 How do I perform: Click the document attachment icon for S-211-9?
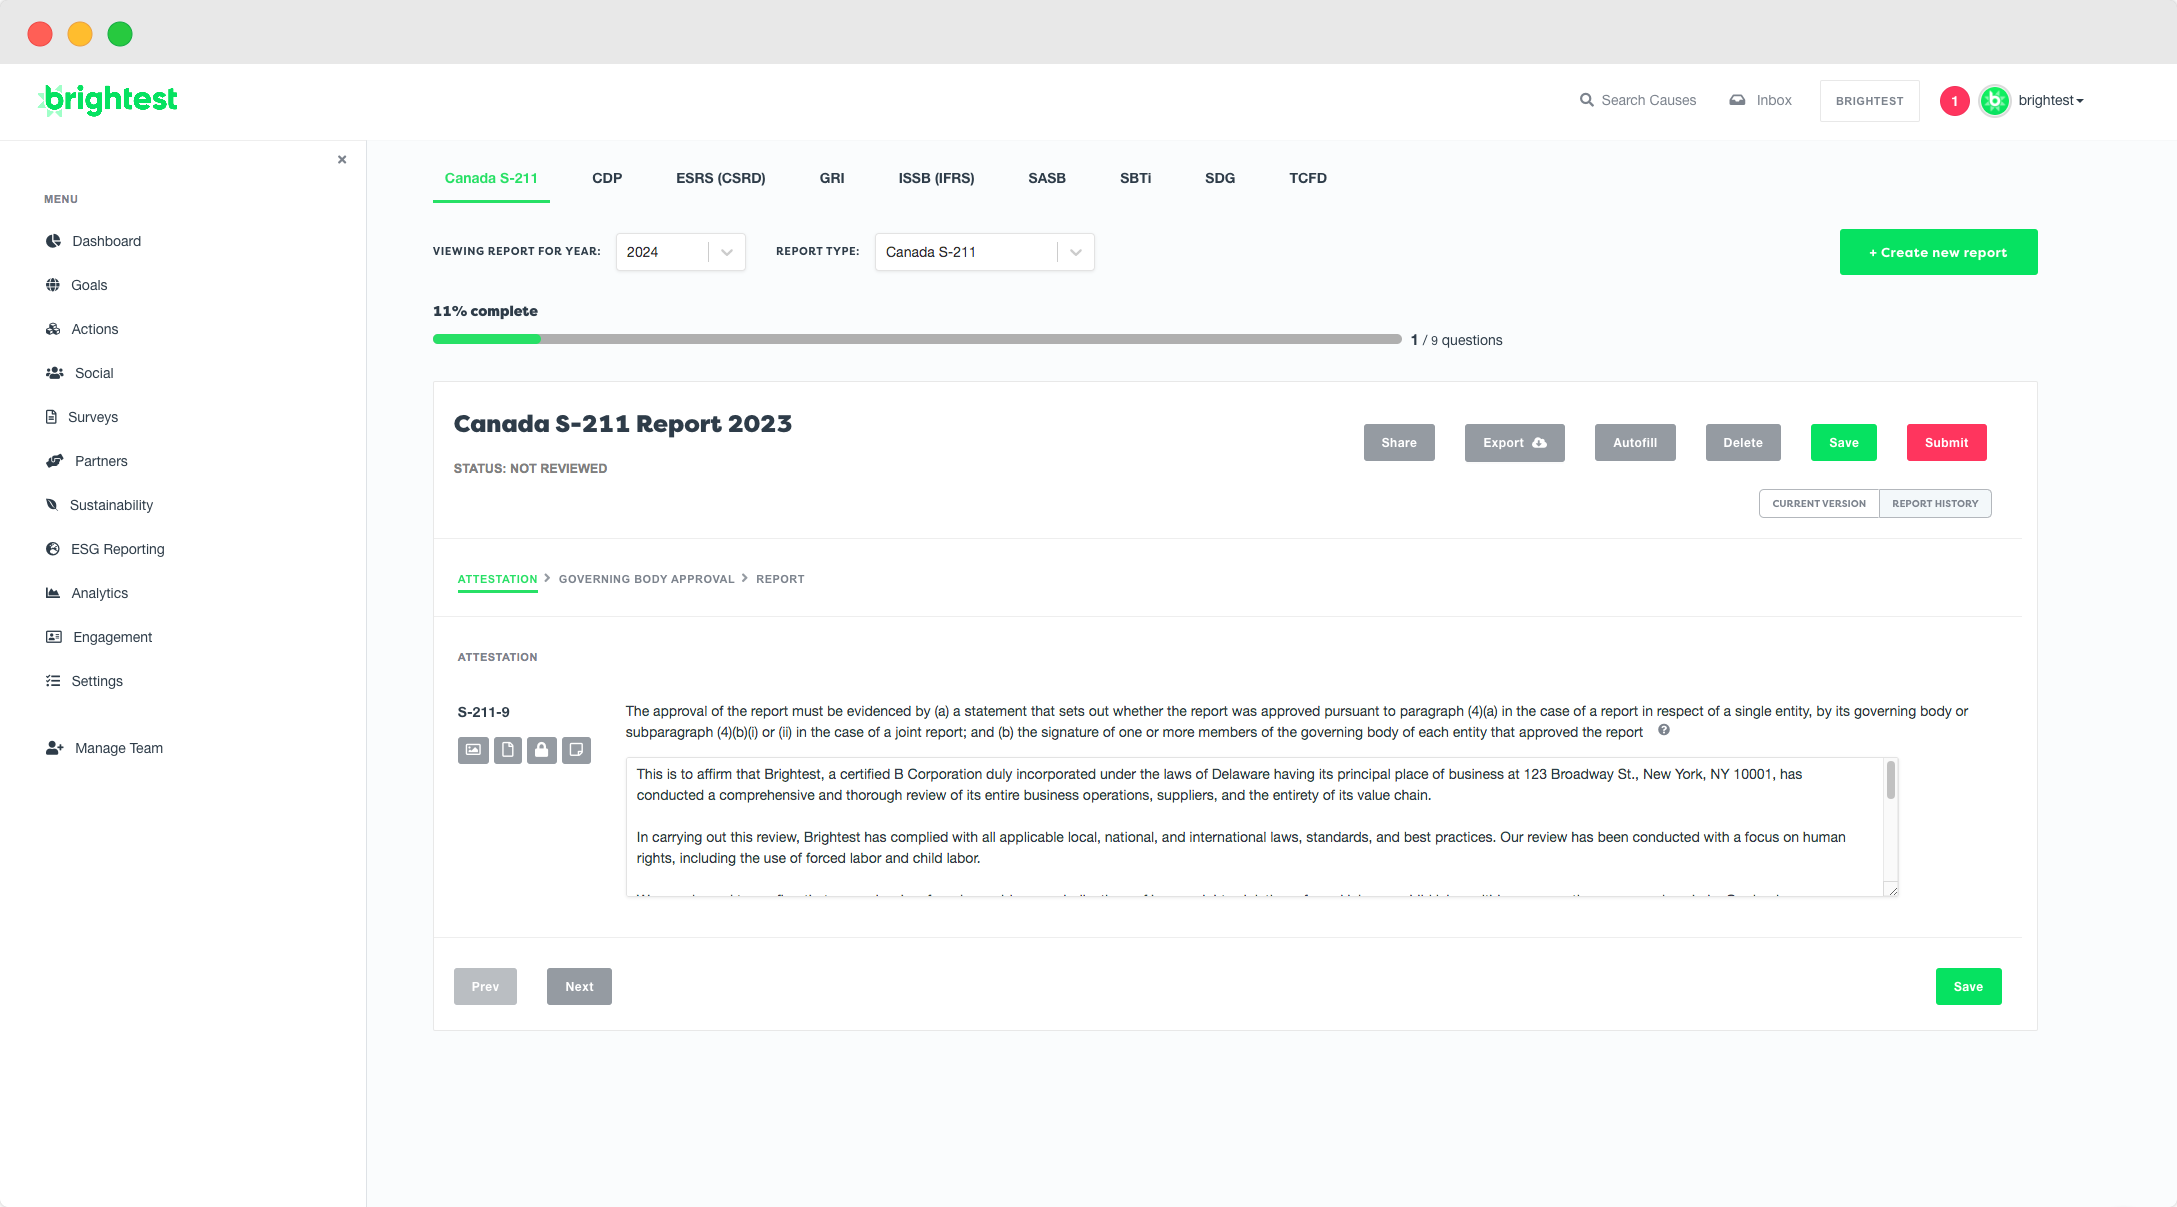click(x=508, y=750)
